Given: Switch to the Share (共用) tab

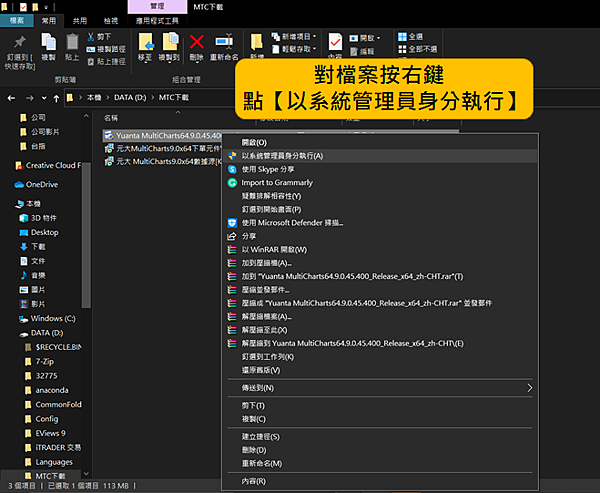Looking at the screenshot, I should coord(80,21).
